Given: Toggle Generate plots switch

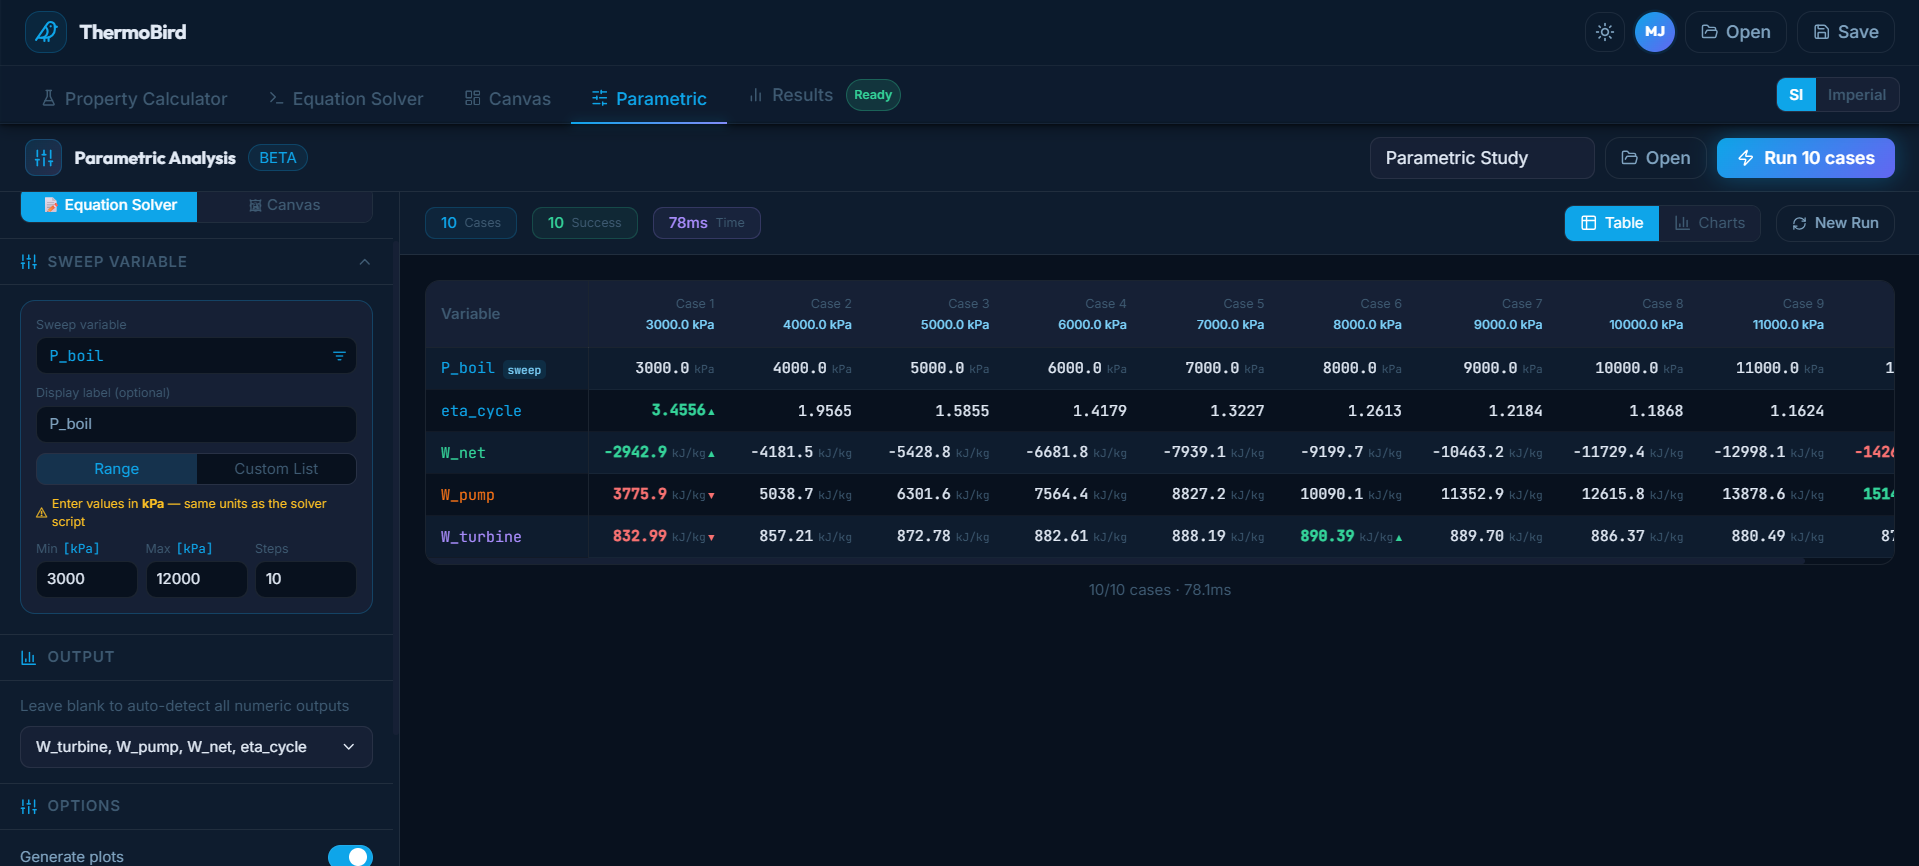Looking at the screenshot, I should pyautogui.click(x=350, y=856).
